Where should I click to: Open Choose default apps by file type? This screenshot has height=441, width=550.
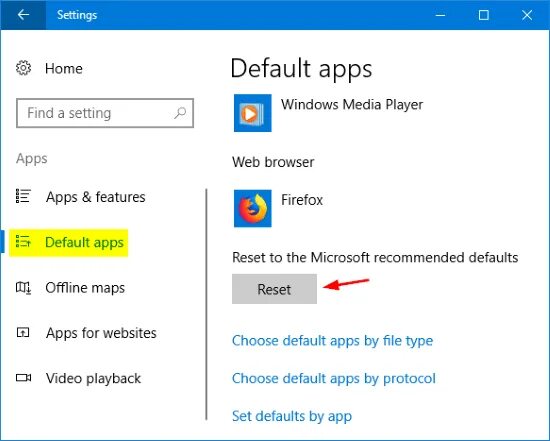(333, 341)
